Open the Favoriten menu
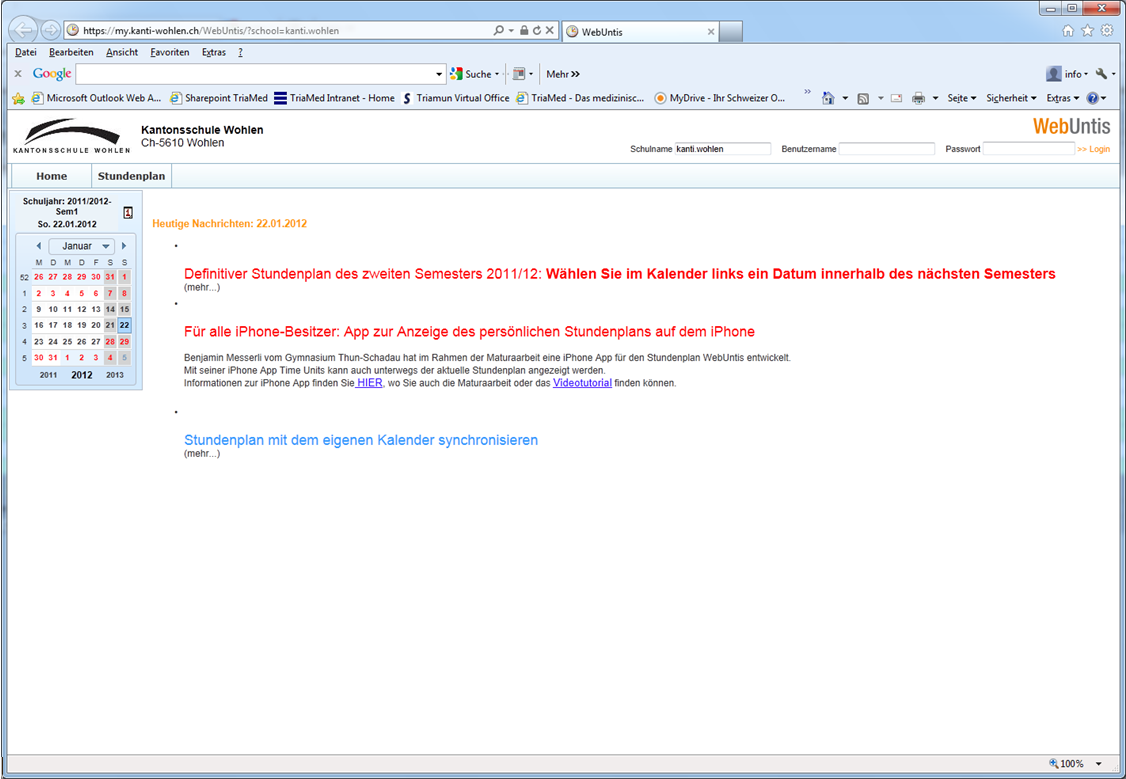This screenshot has width=1126, height=779. [x=169, y=52]
